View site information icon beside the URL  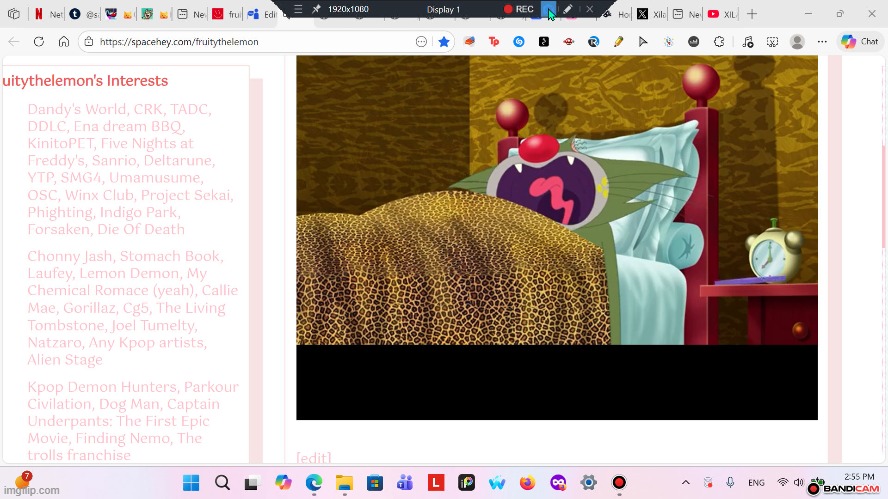click(x=88, y=41)
